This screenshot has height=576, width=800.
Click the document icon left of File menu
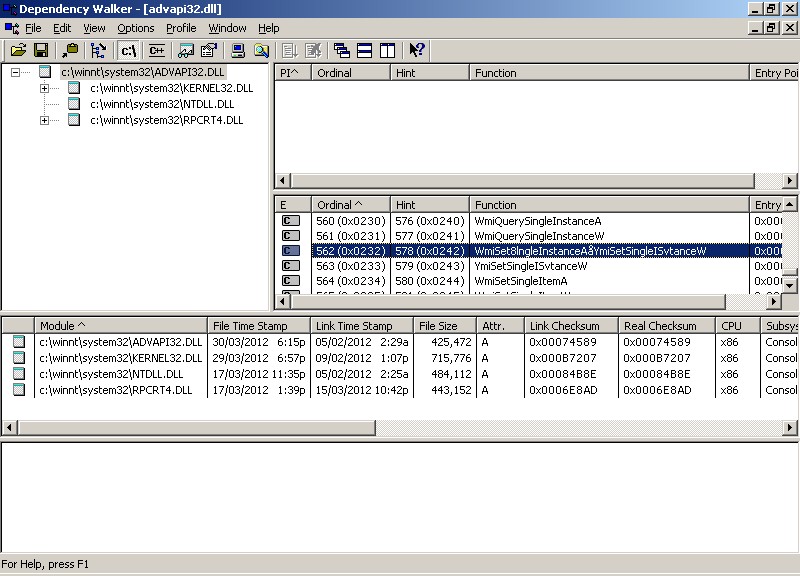[12, 28]
